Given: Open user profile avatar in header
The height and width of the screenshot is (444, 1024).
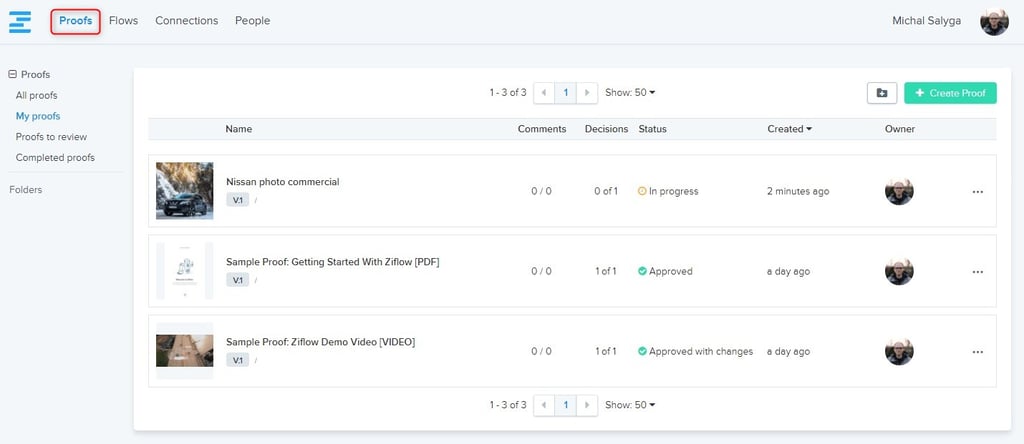Looking at the screenshot, I should tap(994, 21).
